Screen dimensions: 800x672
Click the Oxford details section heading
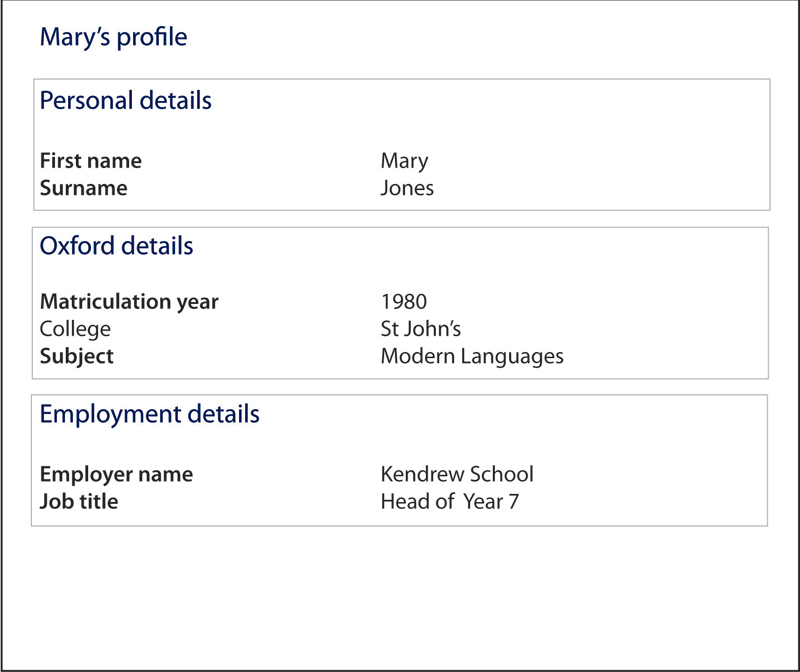coord(116,245)
